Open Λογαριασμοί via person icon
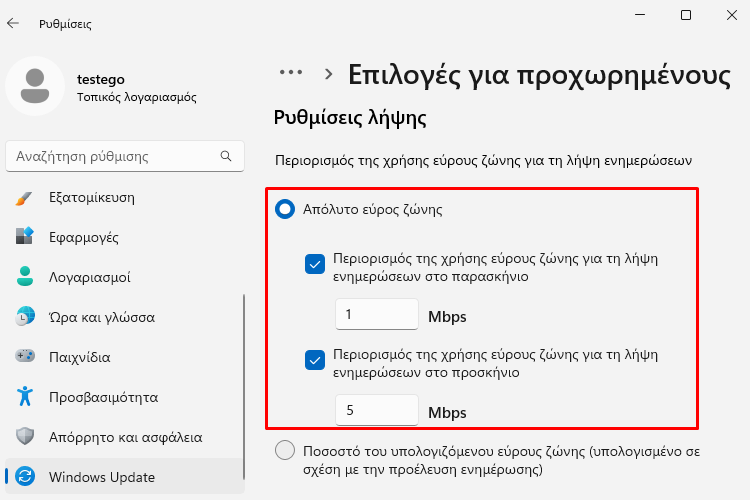 pyautogui.click(x=25, y=277)
